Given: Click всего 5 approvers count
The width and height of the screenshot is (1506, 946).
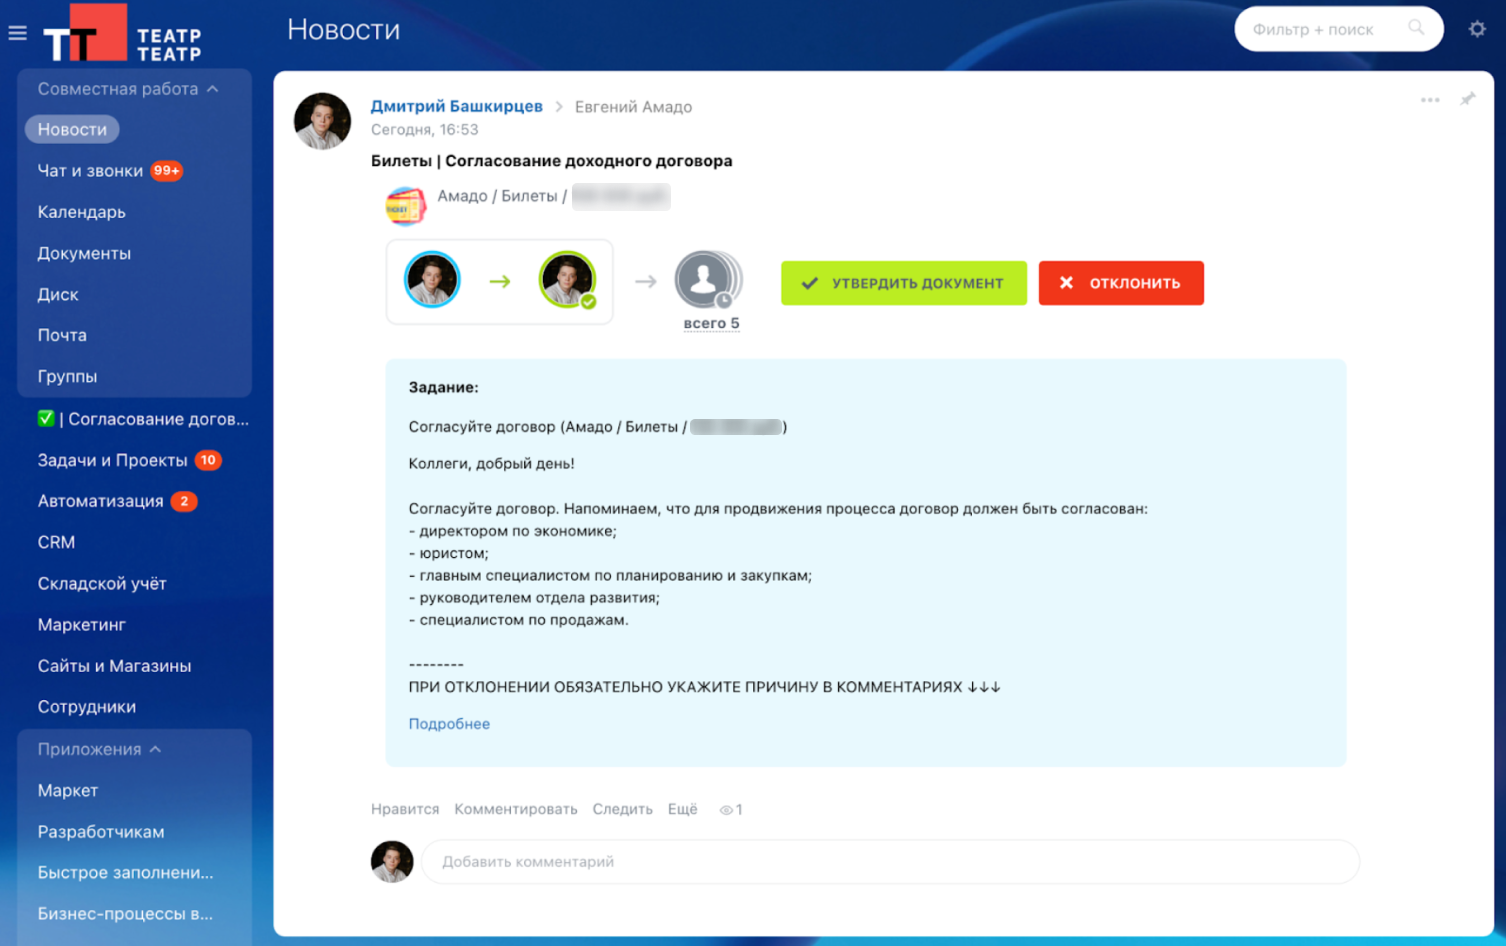Looking at the screenshot, I should (711, 323).
